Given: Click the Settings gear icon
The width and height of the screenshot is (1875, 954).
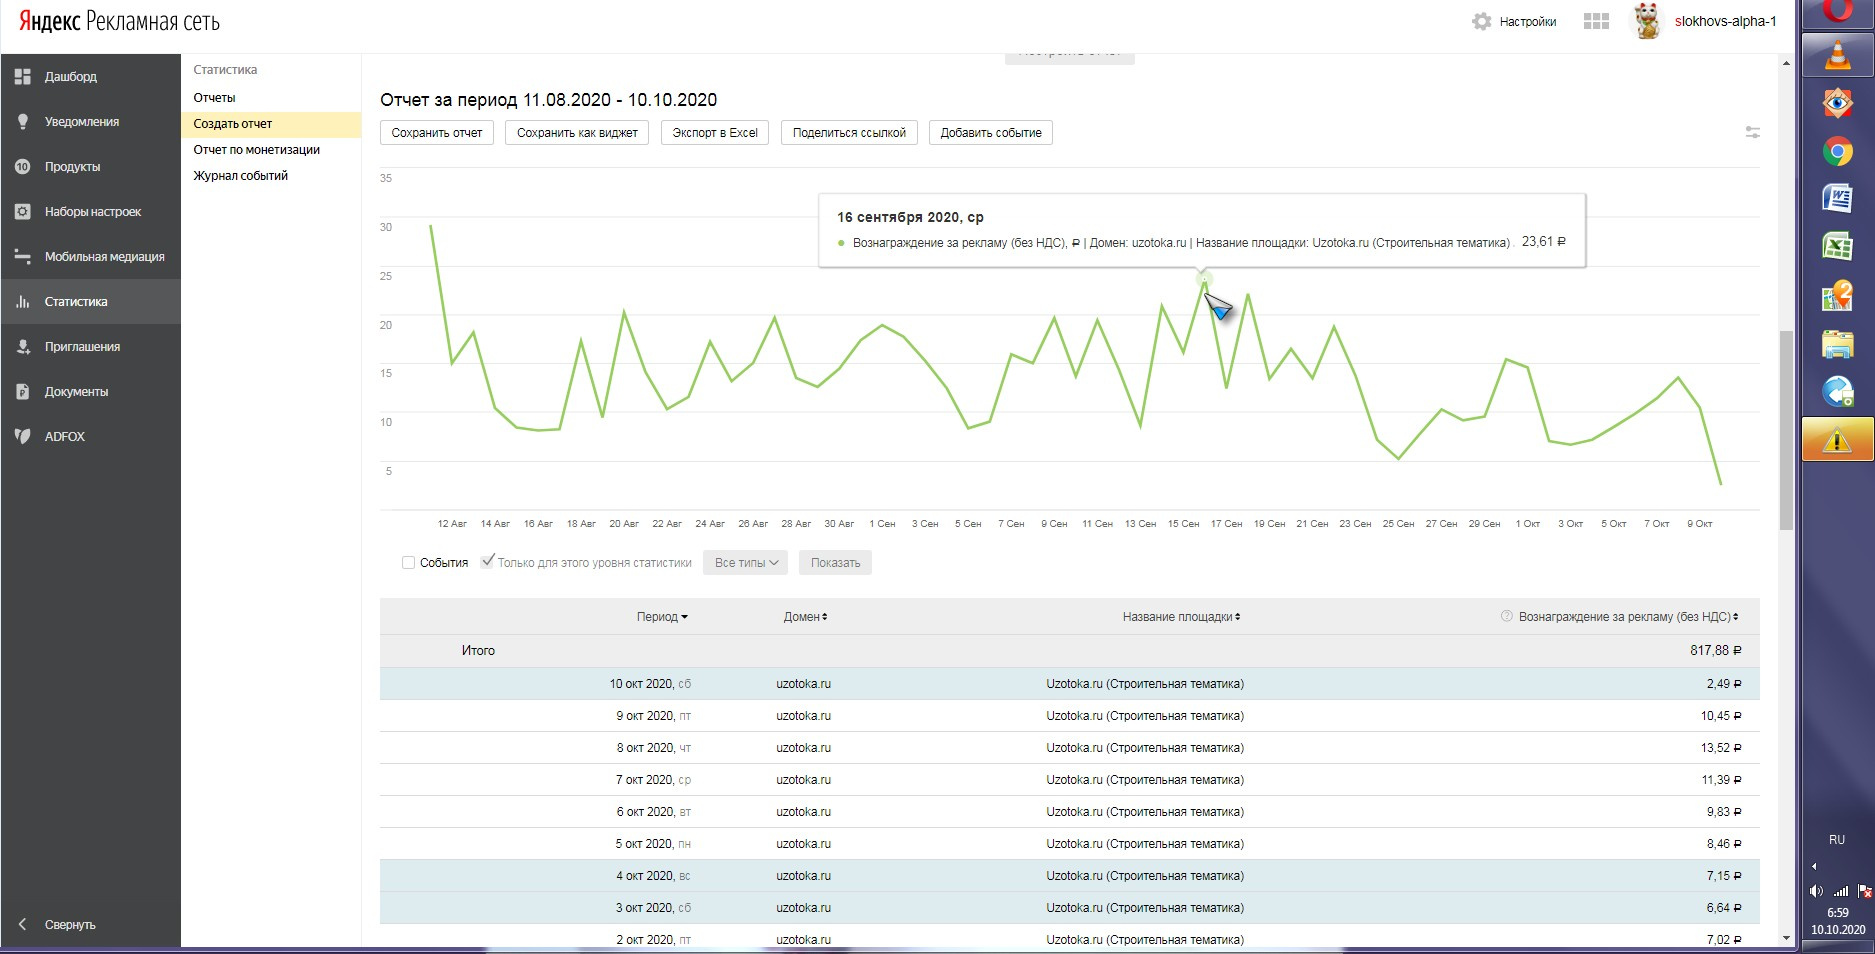Looking at the screenshot, I should pos(1481,21).
